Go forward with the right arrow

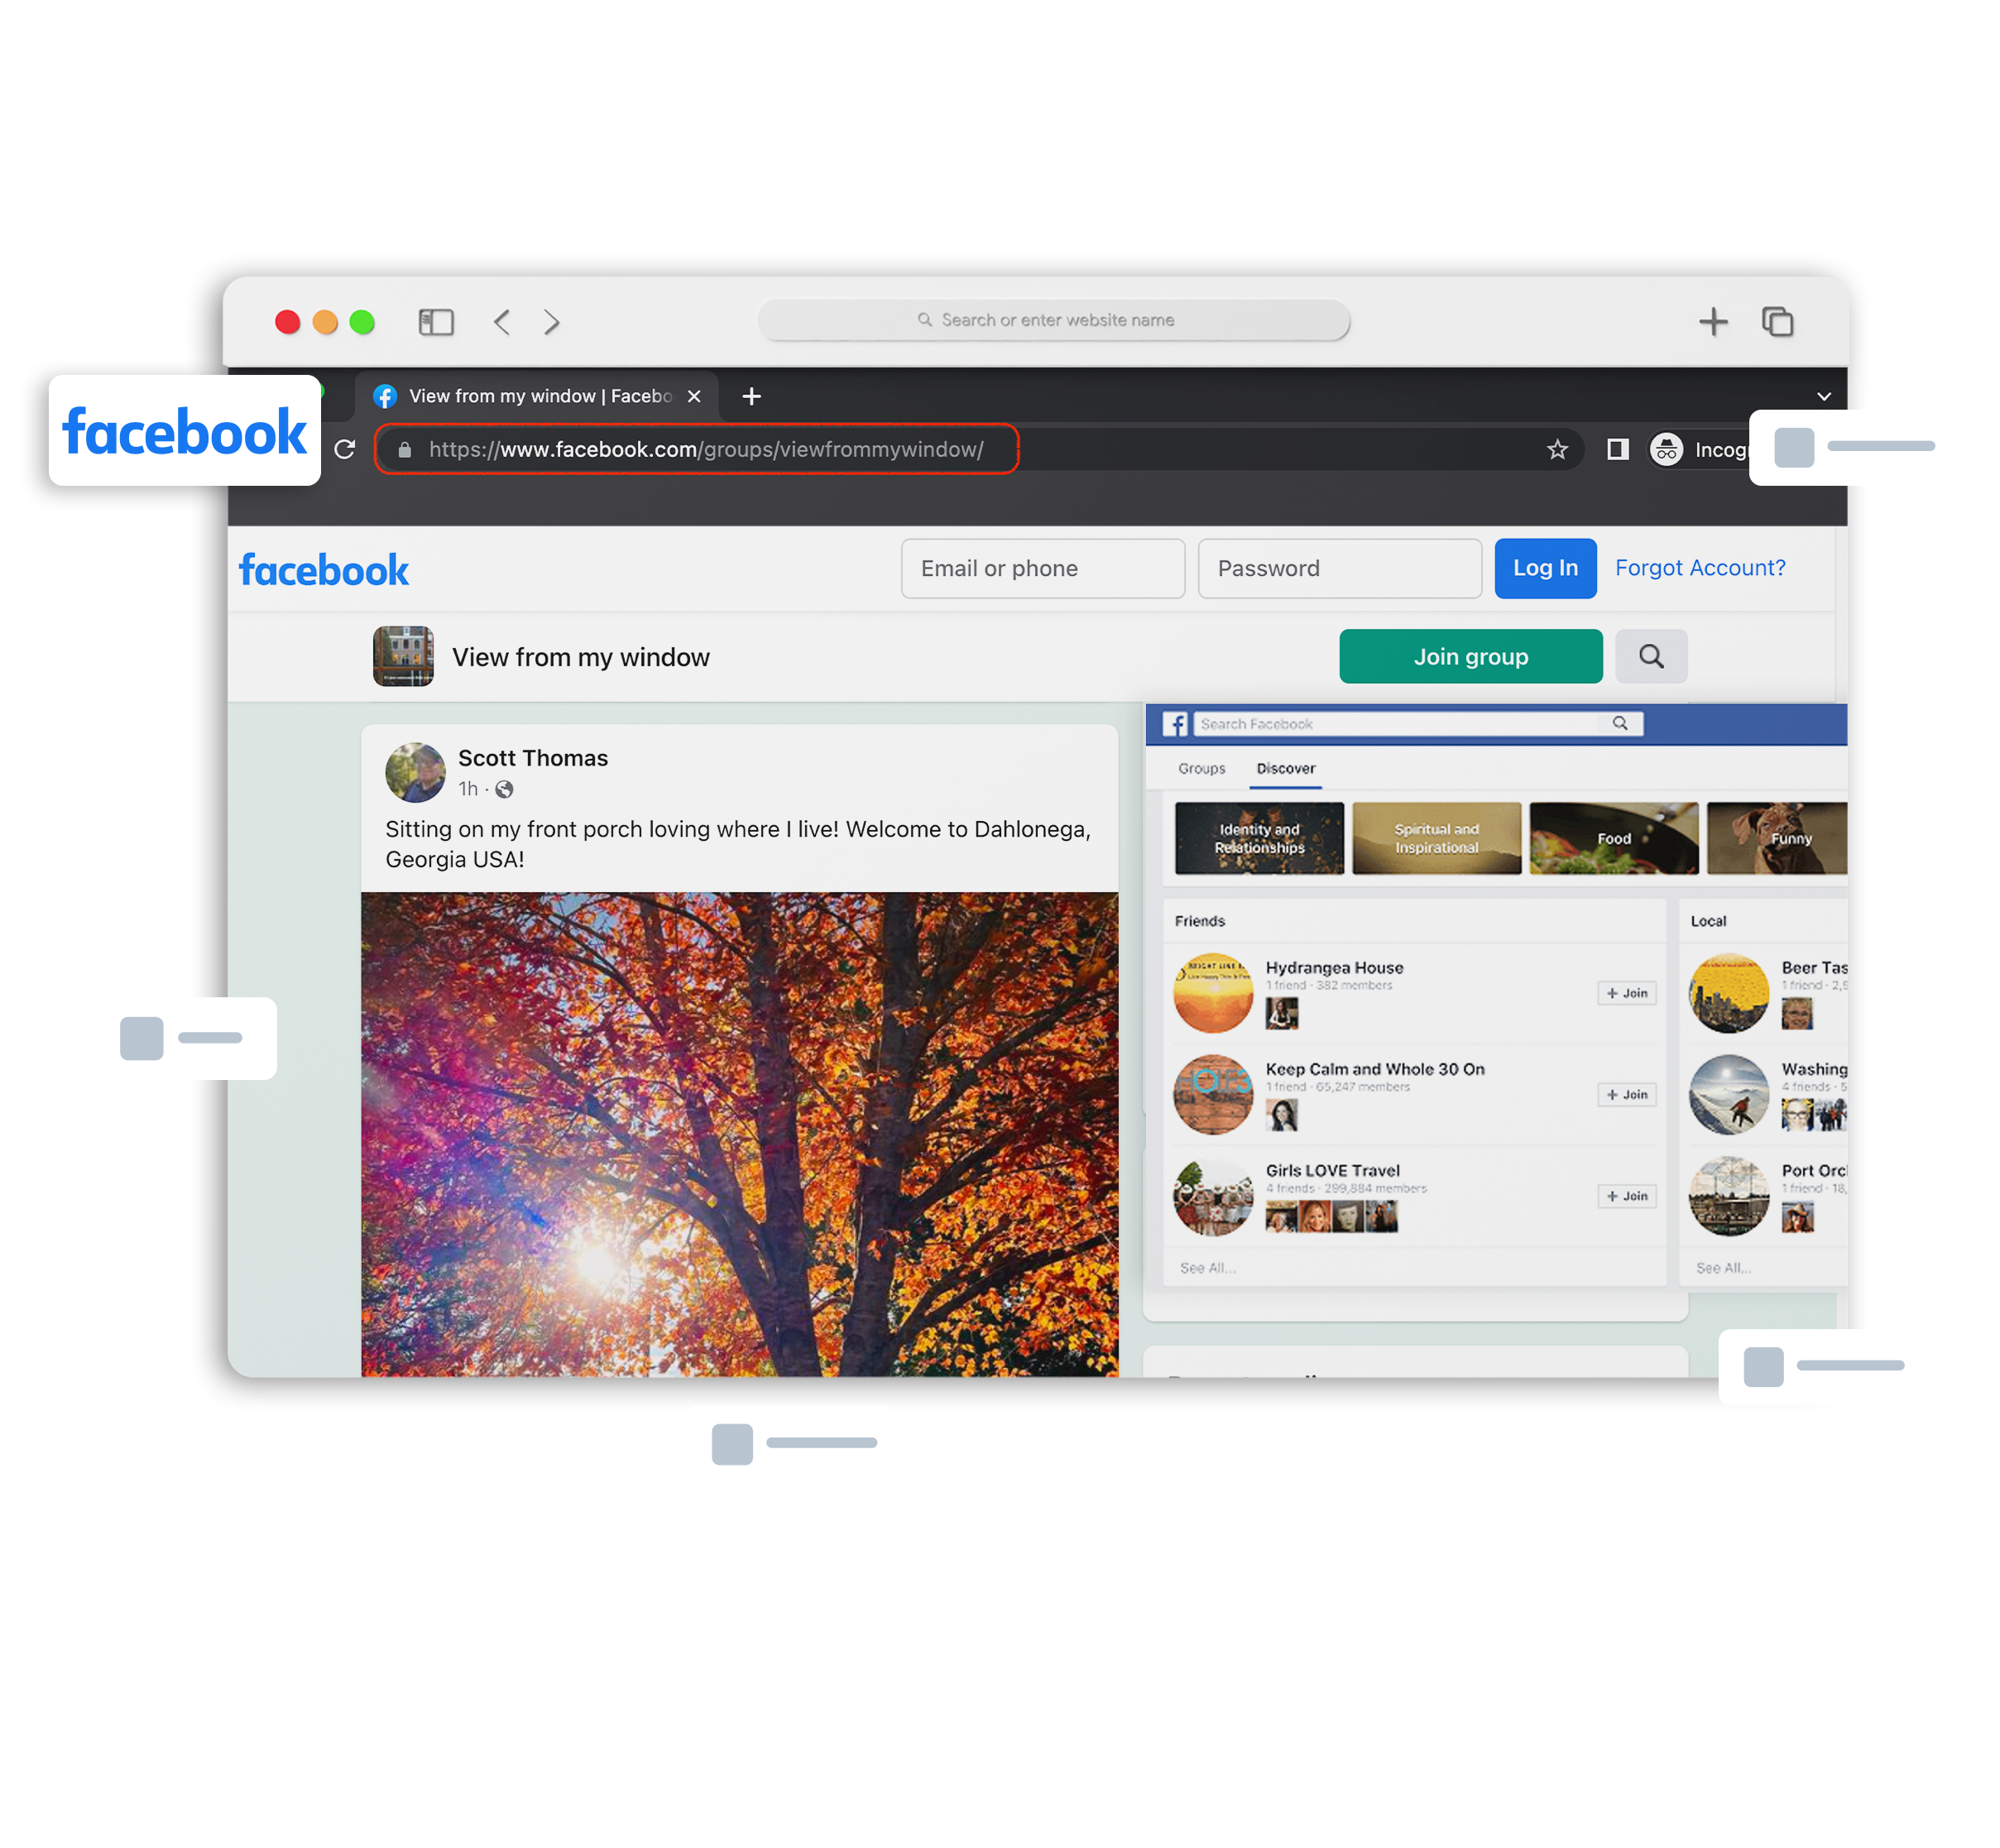[x=551, y=322]
